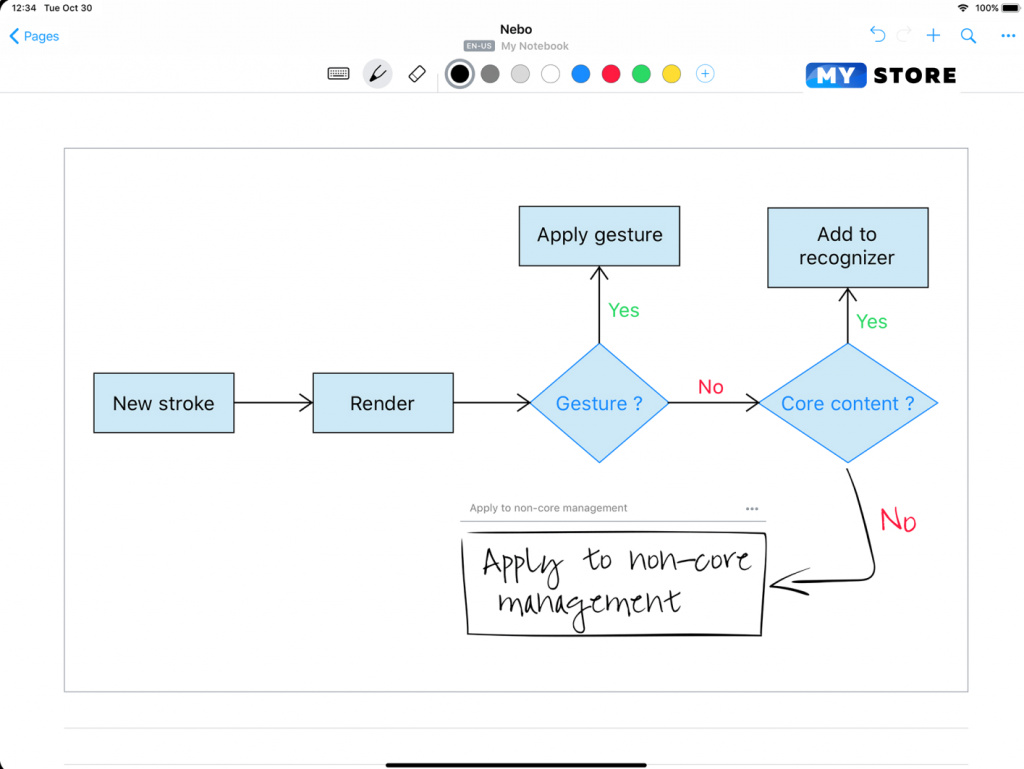This screenshot has width=1024, height=769.
Task: Pick the black ink color
Action: [x=459, y=74]
